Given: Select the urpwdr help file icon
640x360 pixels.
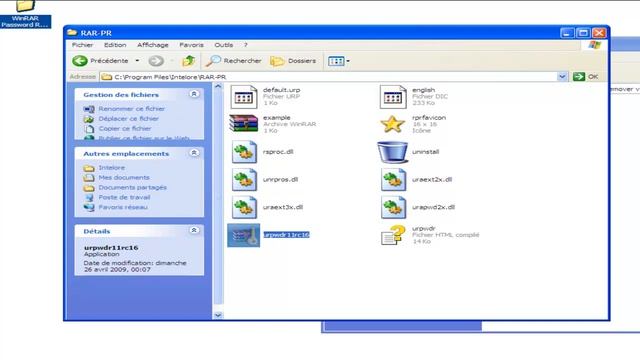Looking at the screenshot, I should pos(393,235).
